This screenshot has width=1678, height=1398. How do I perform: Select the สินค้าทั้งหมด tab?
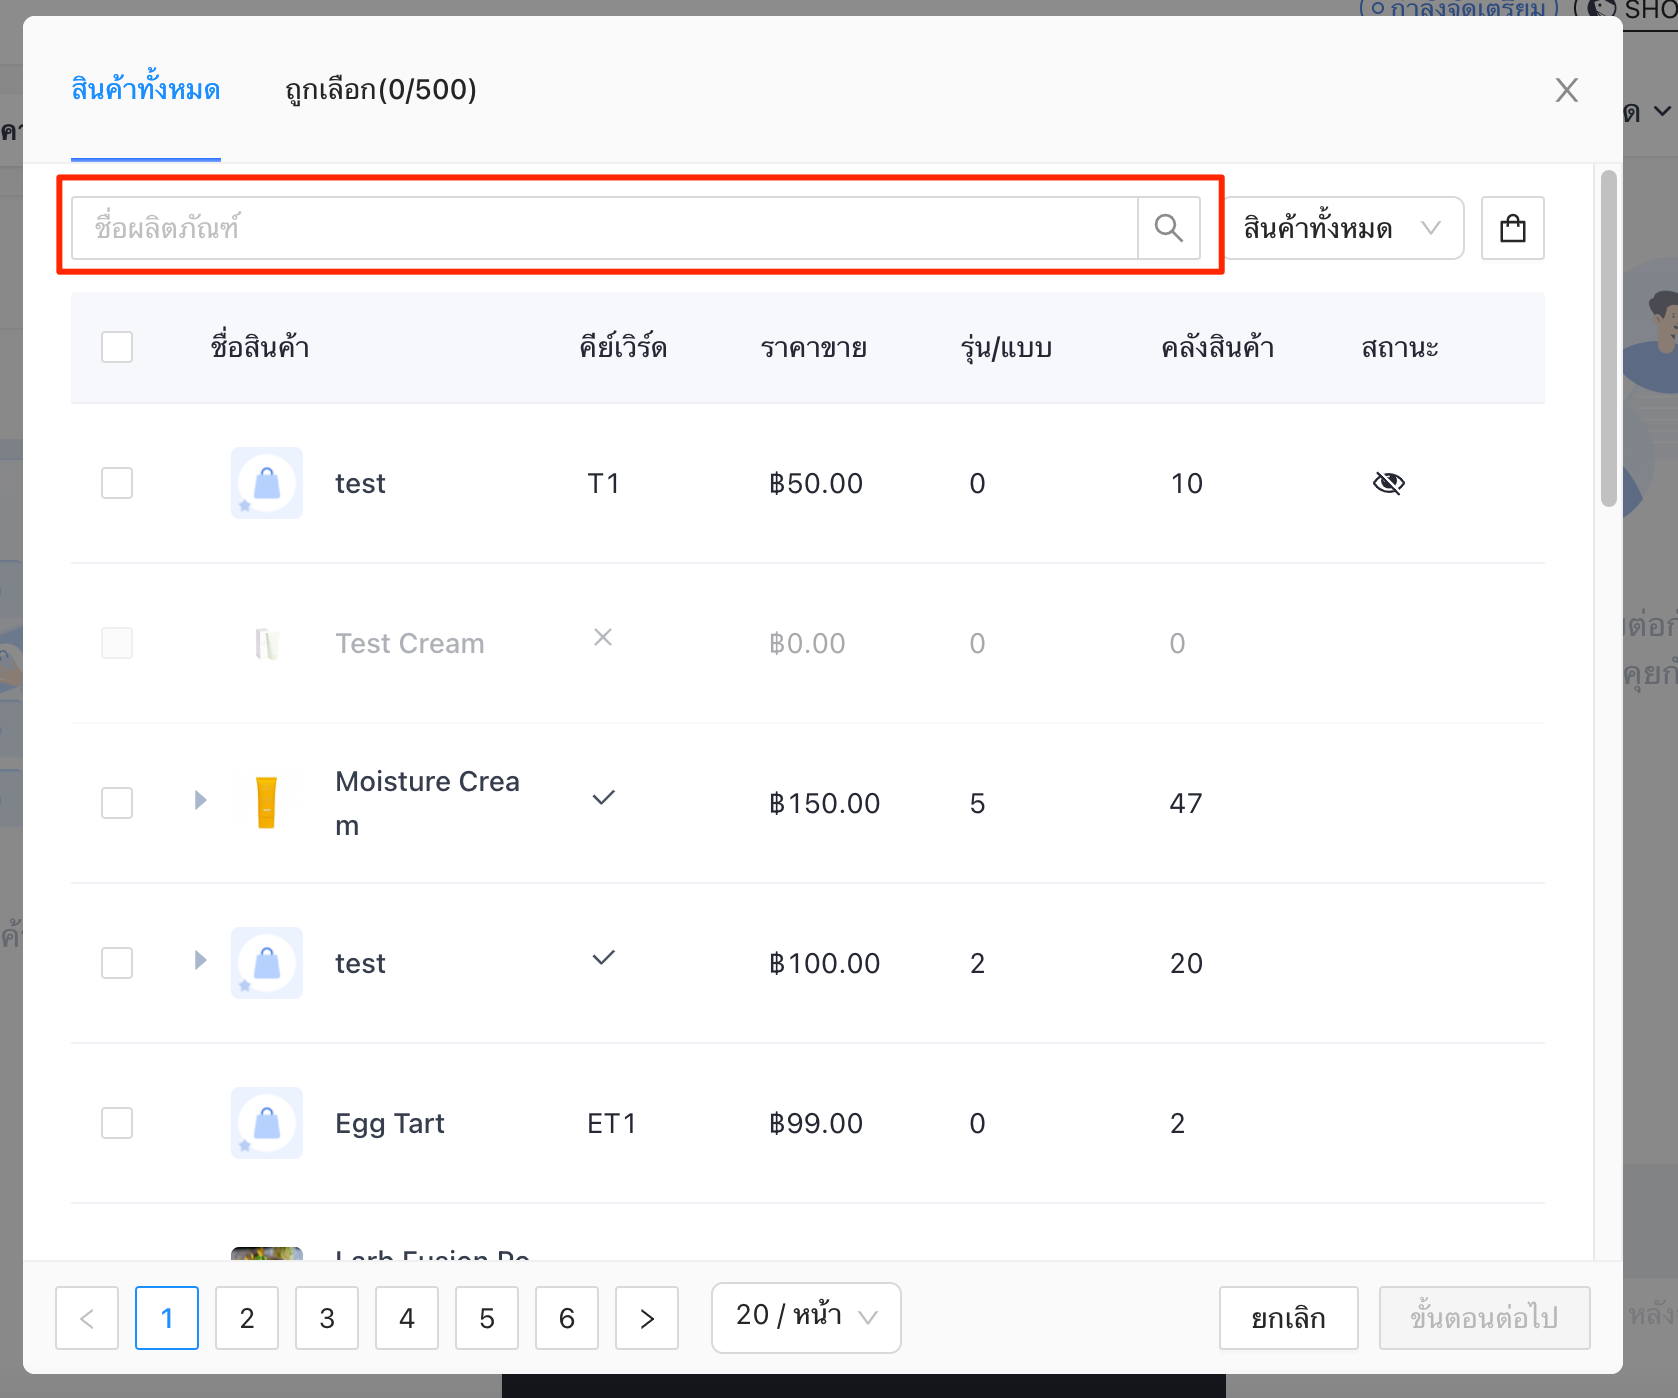coord(146,90)
